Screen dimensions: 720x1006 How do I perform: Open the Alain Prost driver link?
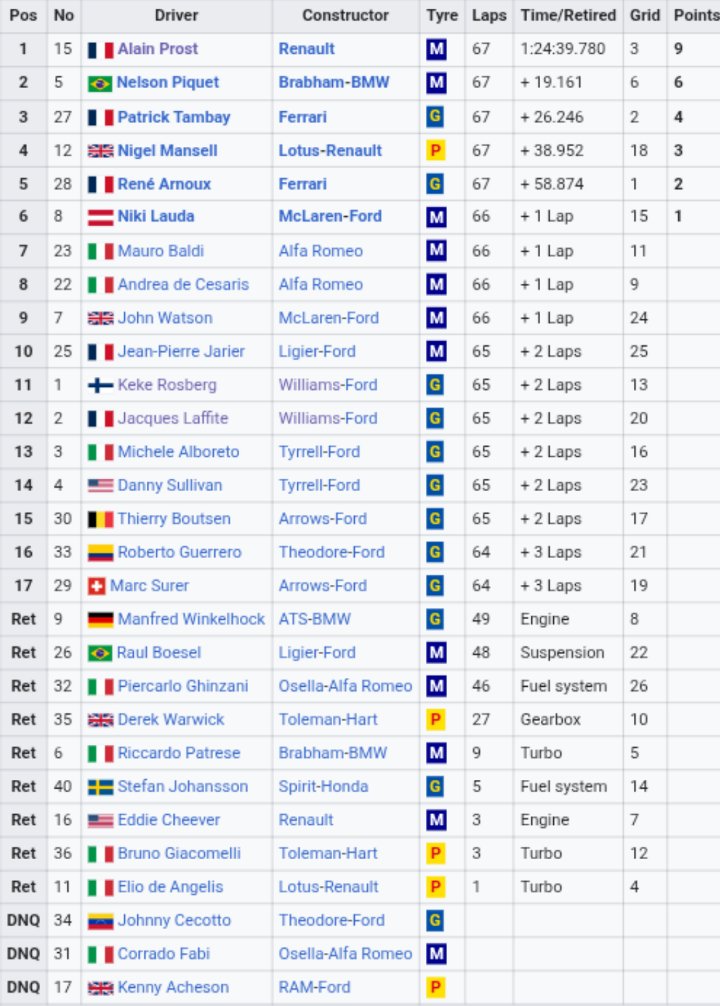(x=158, y=49)
